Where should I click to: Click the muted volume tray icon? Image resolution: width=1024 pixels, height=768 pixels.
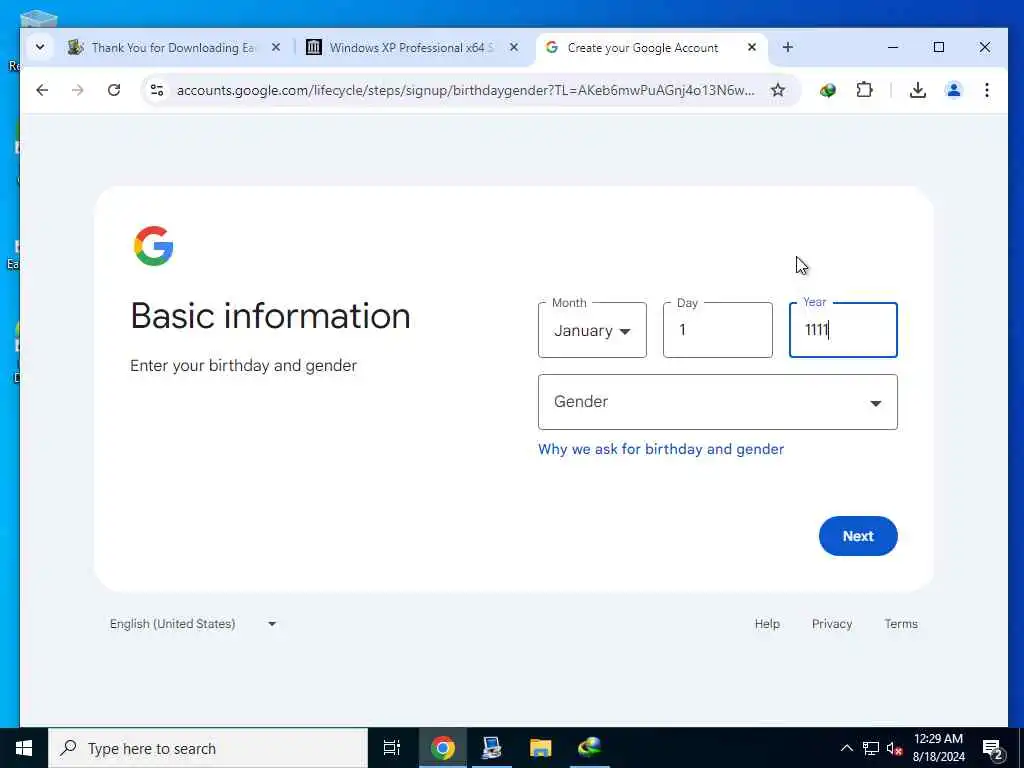pyautogui.click(x=894, y=748)
